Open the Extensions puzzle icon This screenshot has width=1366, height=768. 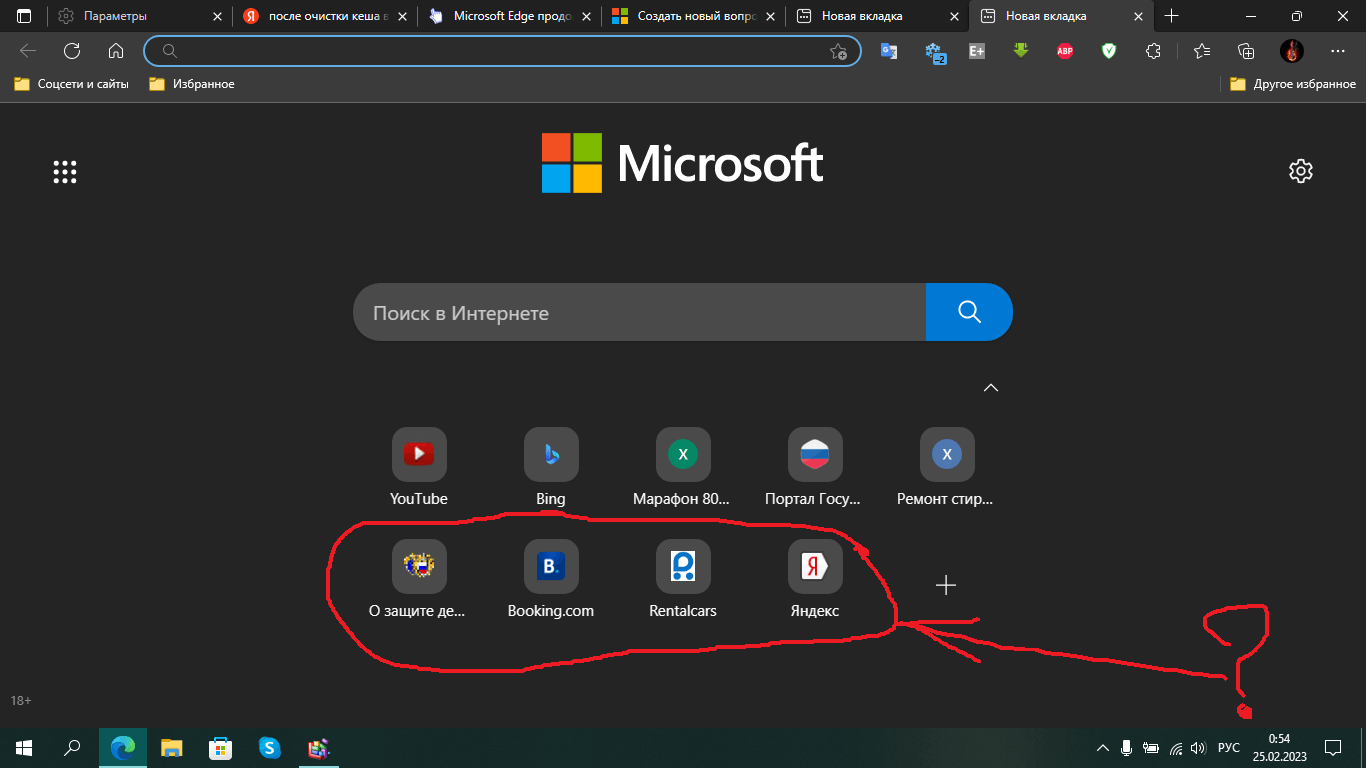coord(1153,51)
